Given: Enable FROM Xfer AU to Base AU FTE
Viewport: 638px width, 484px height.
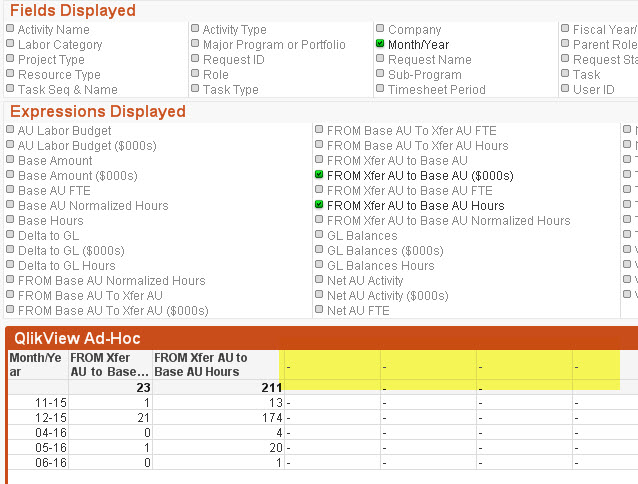Looking at the screenshot, I should (319, 190).
